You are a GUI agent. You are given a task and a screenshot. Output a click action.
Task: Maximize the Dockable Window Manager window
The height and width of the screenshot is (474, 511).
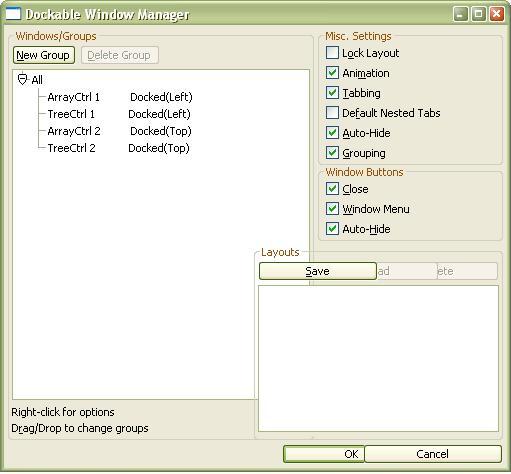[479, 14]
